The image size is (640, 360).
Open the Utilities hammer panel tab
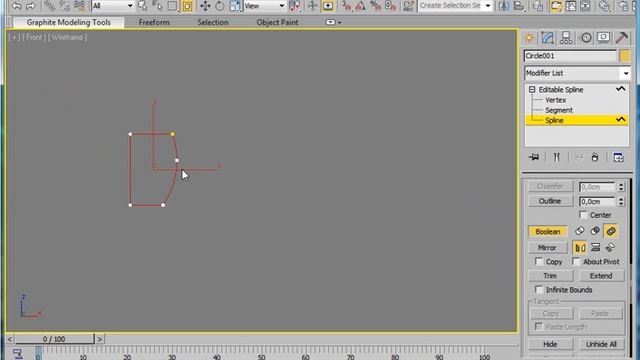tap(622, 38)
